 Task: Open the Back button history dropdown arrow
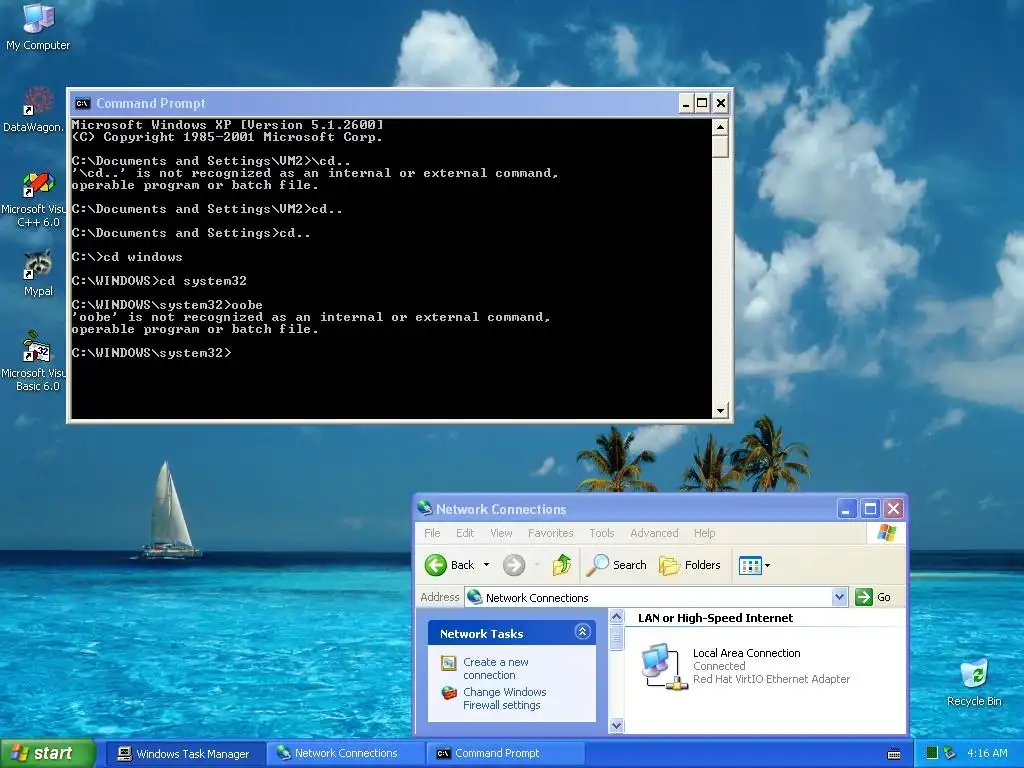(487, 565)
